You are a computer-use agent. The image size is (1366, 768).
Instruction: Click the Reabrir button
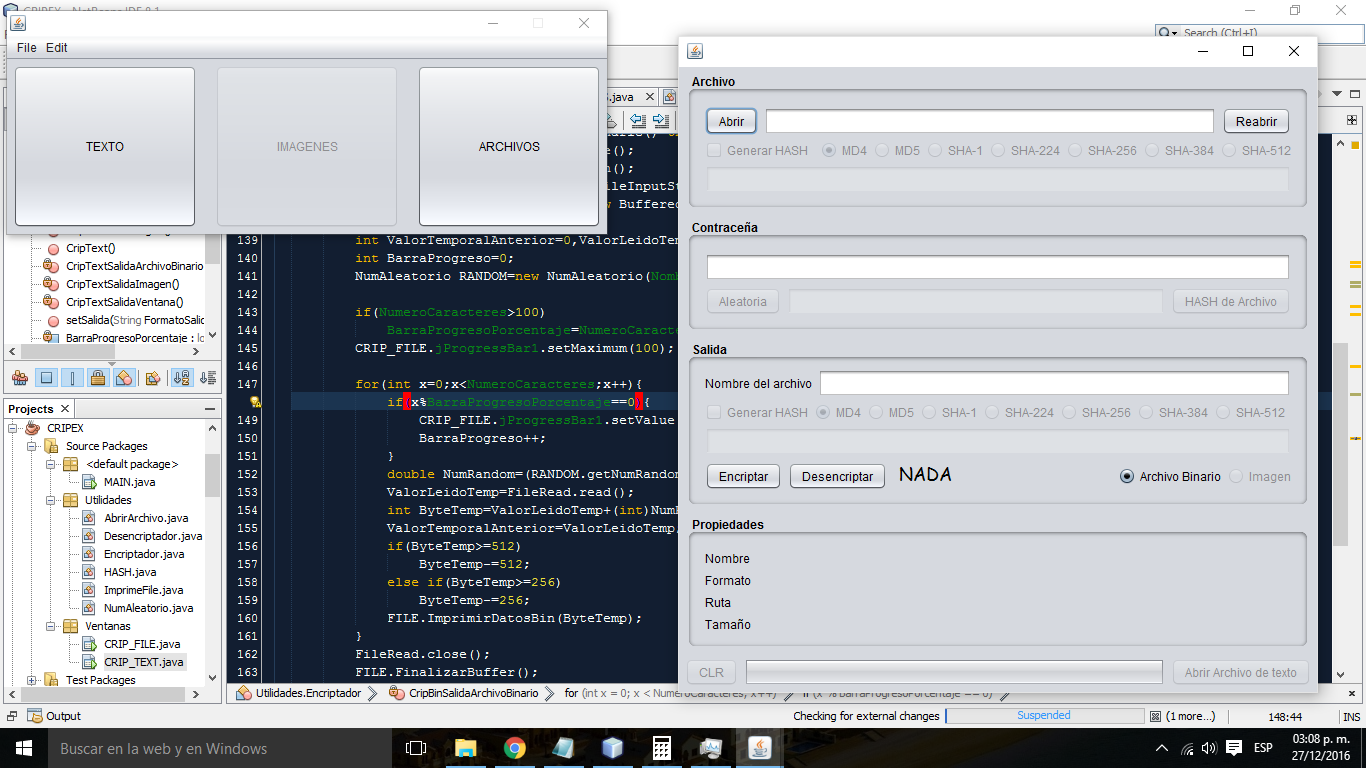(x=1256, y=121)
